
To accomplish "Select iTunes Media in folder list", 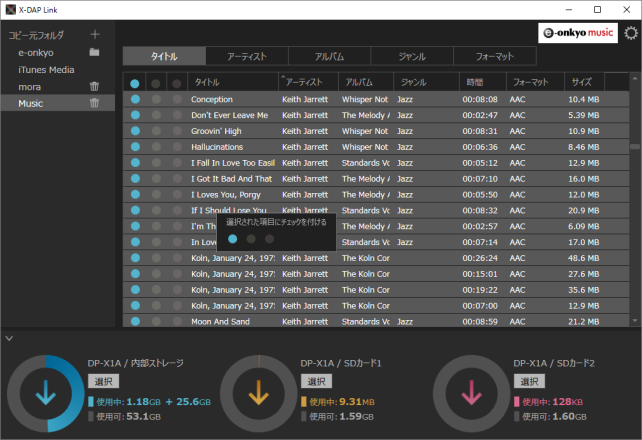I will point(46,70).
